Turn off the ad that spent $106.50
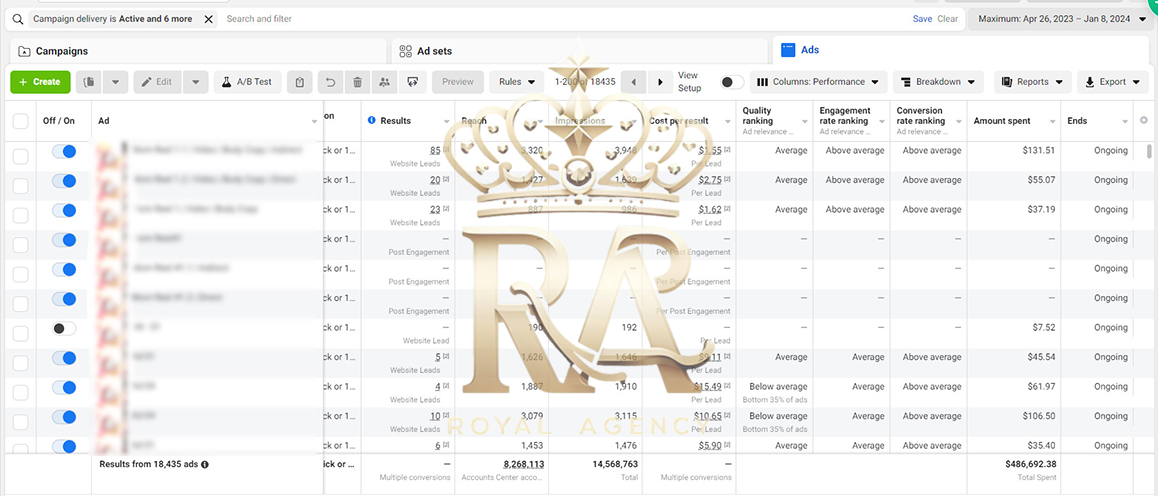Viewport: 1158px width, 496px height. (x=64, y=417)
